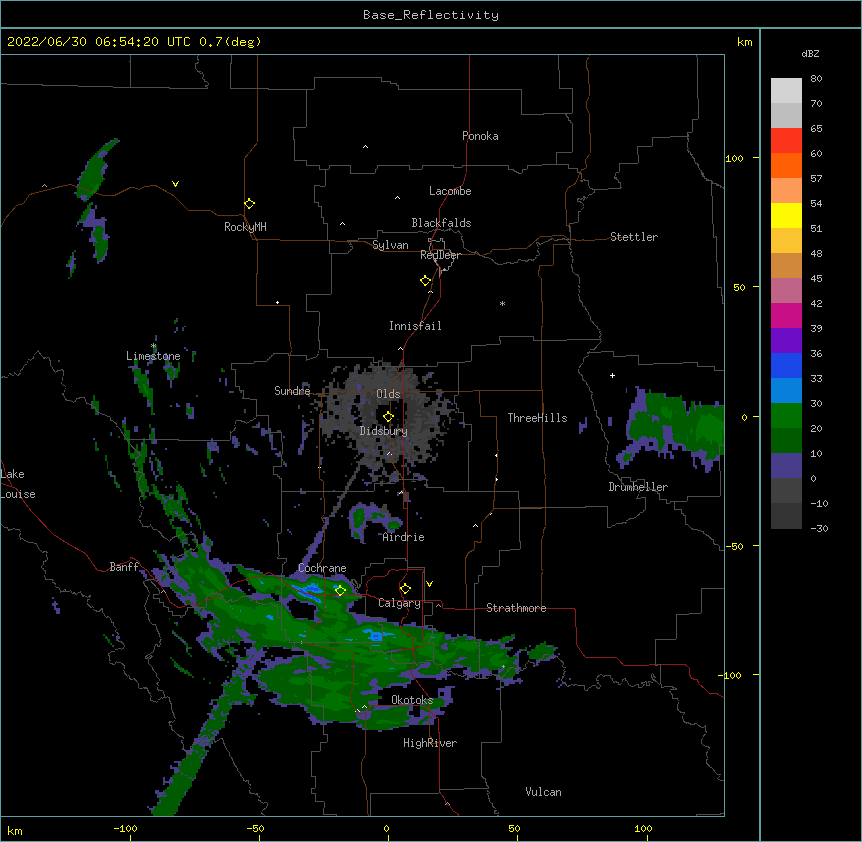This screenshot has height=842, width=862.
Task: Click the Olds town label
Action: pos(388,394)
